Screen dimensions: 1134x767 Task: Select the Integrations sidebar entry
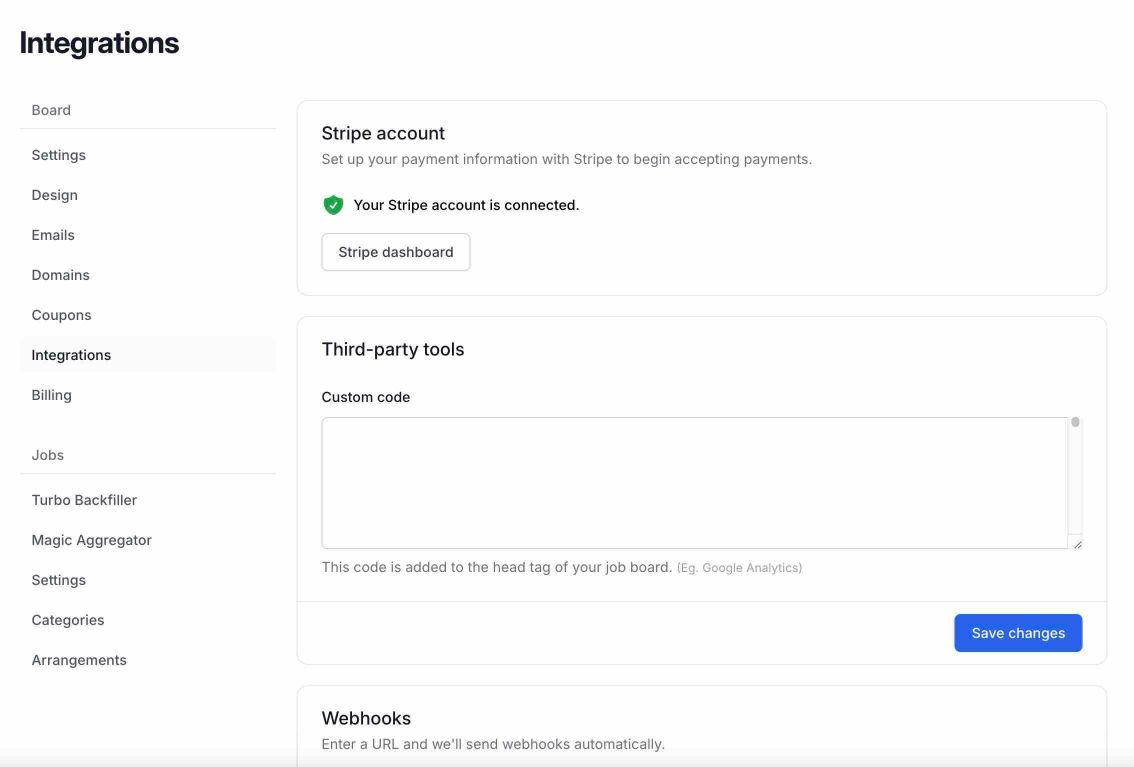(71, 354)
